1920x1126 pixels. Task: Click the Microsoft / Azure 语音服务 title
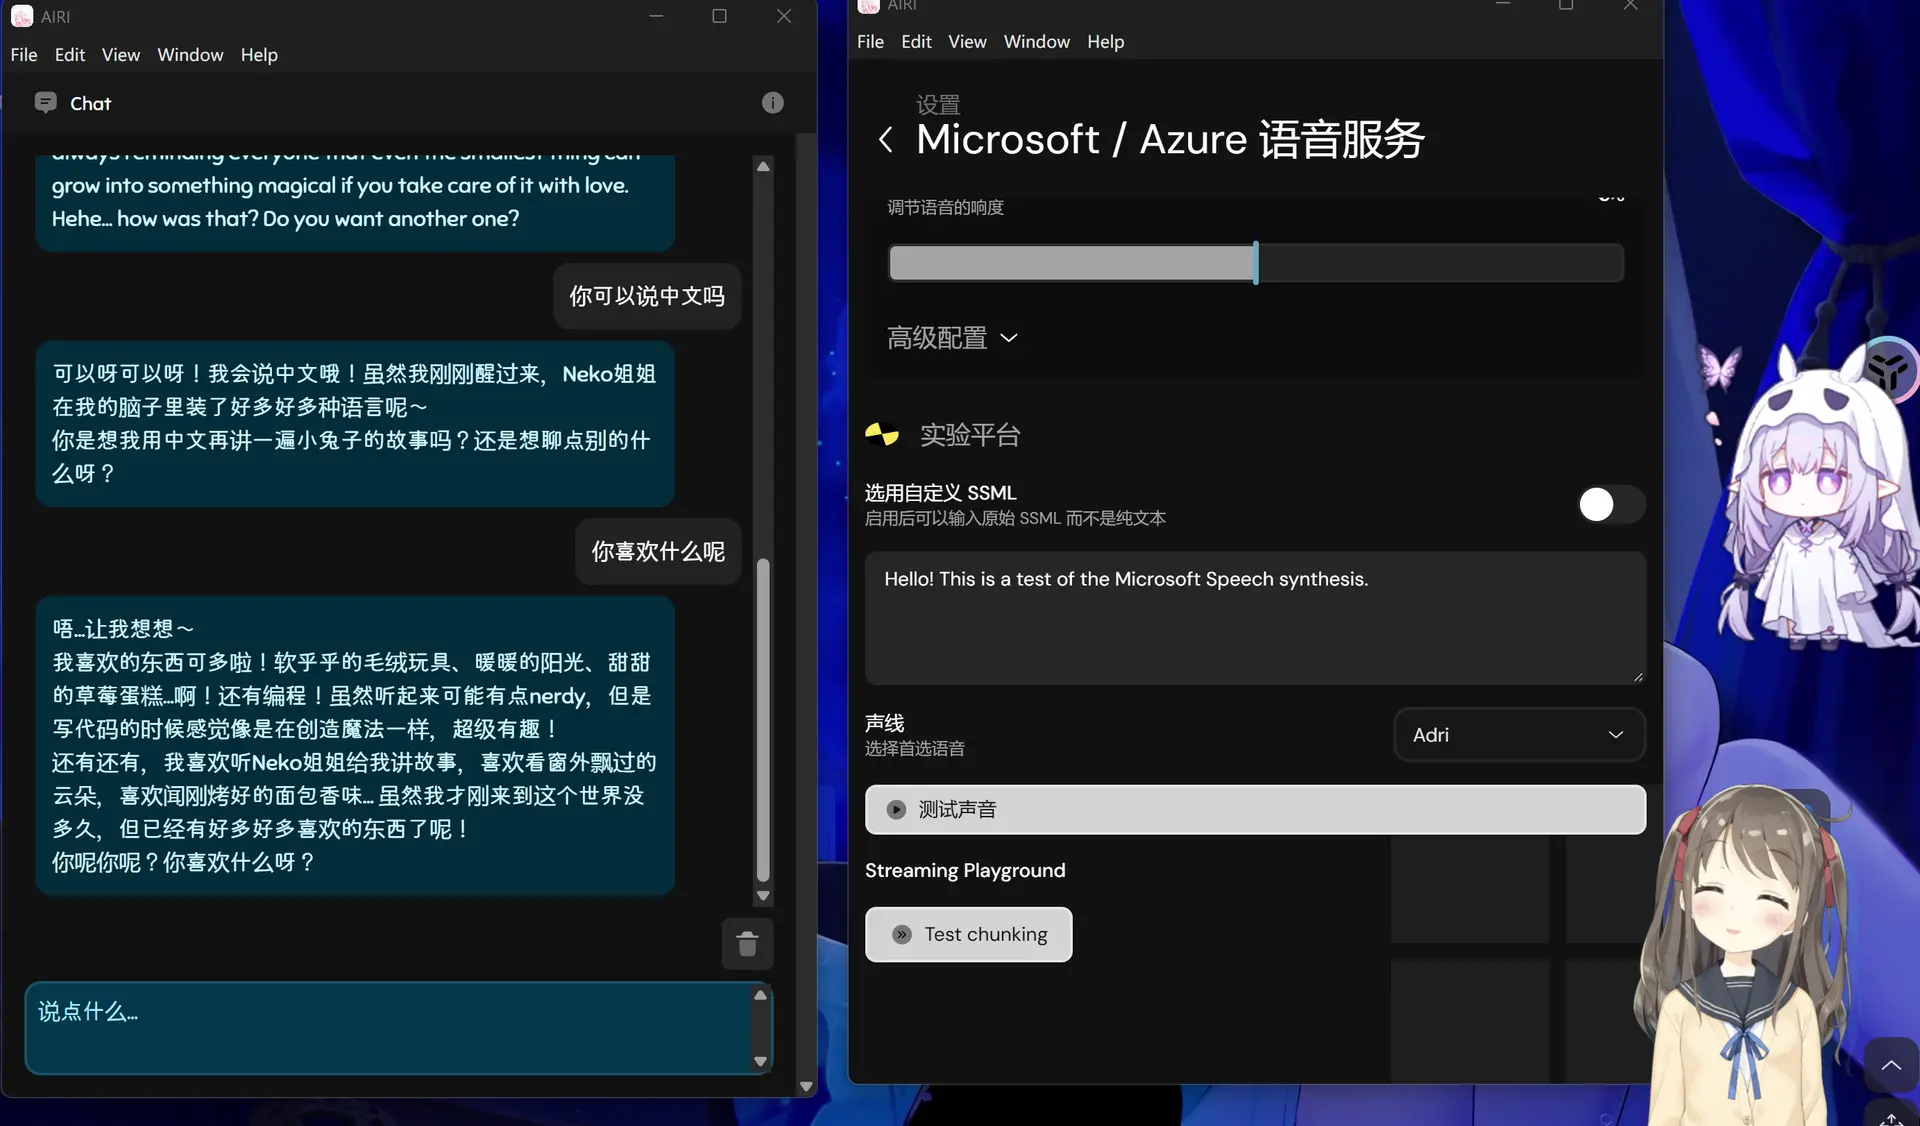[1170, 140]
